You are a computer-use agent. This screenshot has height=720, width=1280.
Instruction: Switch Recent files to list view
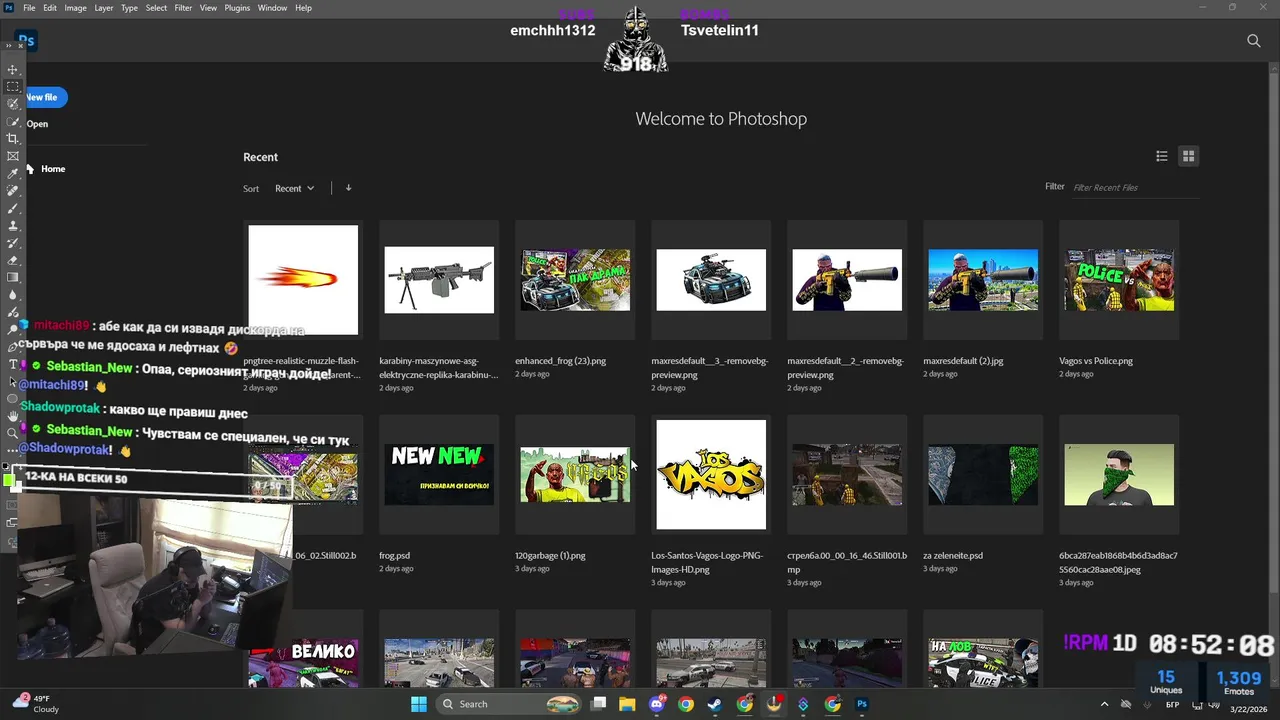(x=1162, y=156)
